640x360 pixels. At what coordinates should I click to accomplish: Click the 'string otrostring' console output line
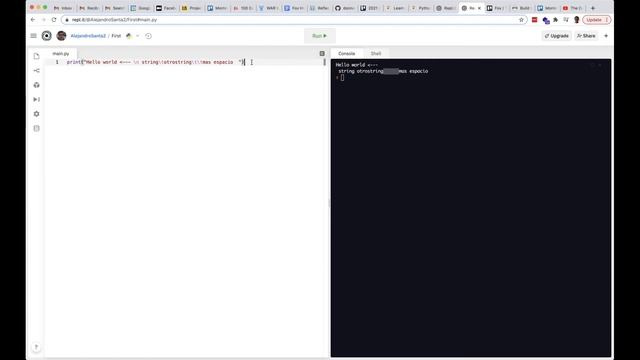(x=383, y=71)
